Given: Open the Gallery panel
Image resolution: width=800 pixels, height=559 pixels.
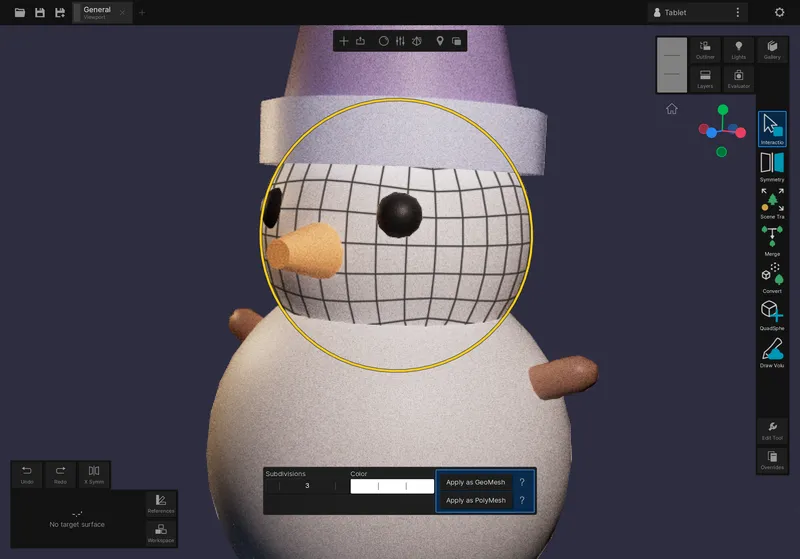Looking at the screenshot, I should click(772, 50).
